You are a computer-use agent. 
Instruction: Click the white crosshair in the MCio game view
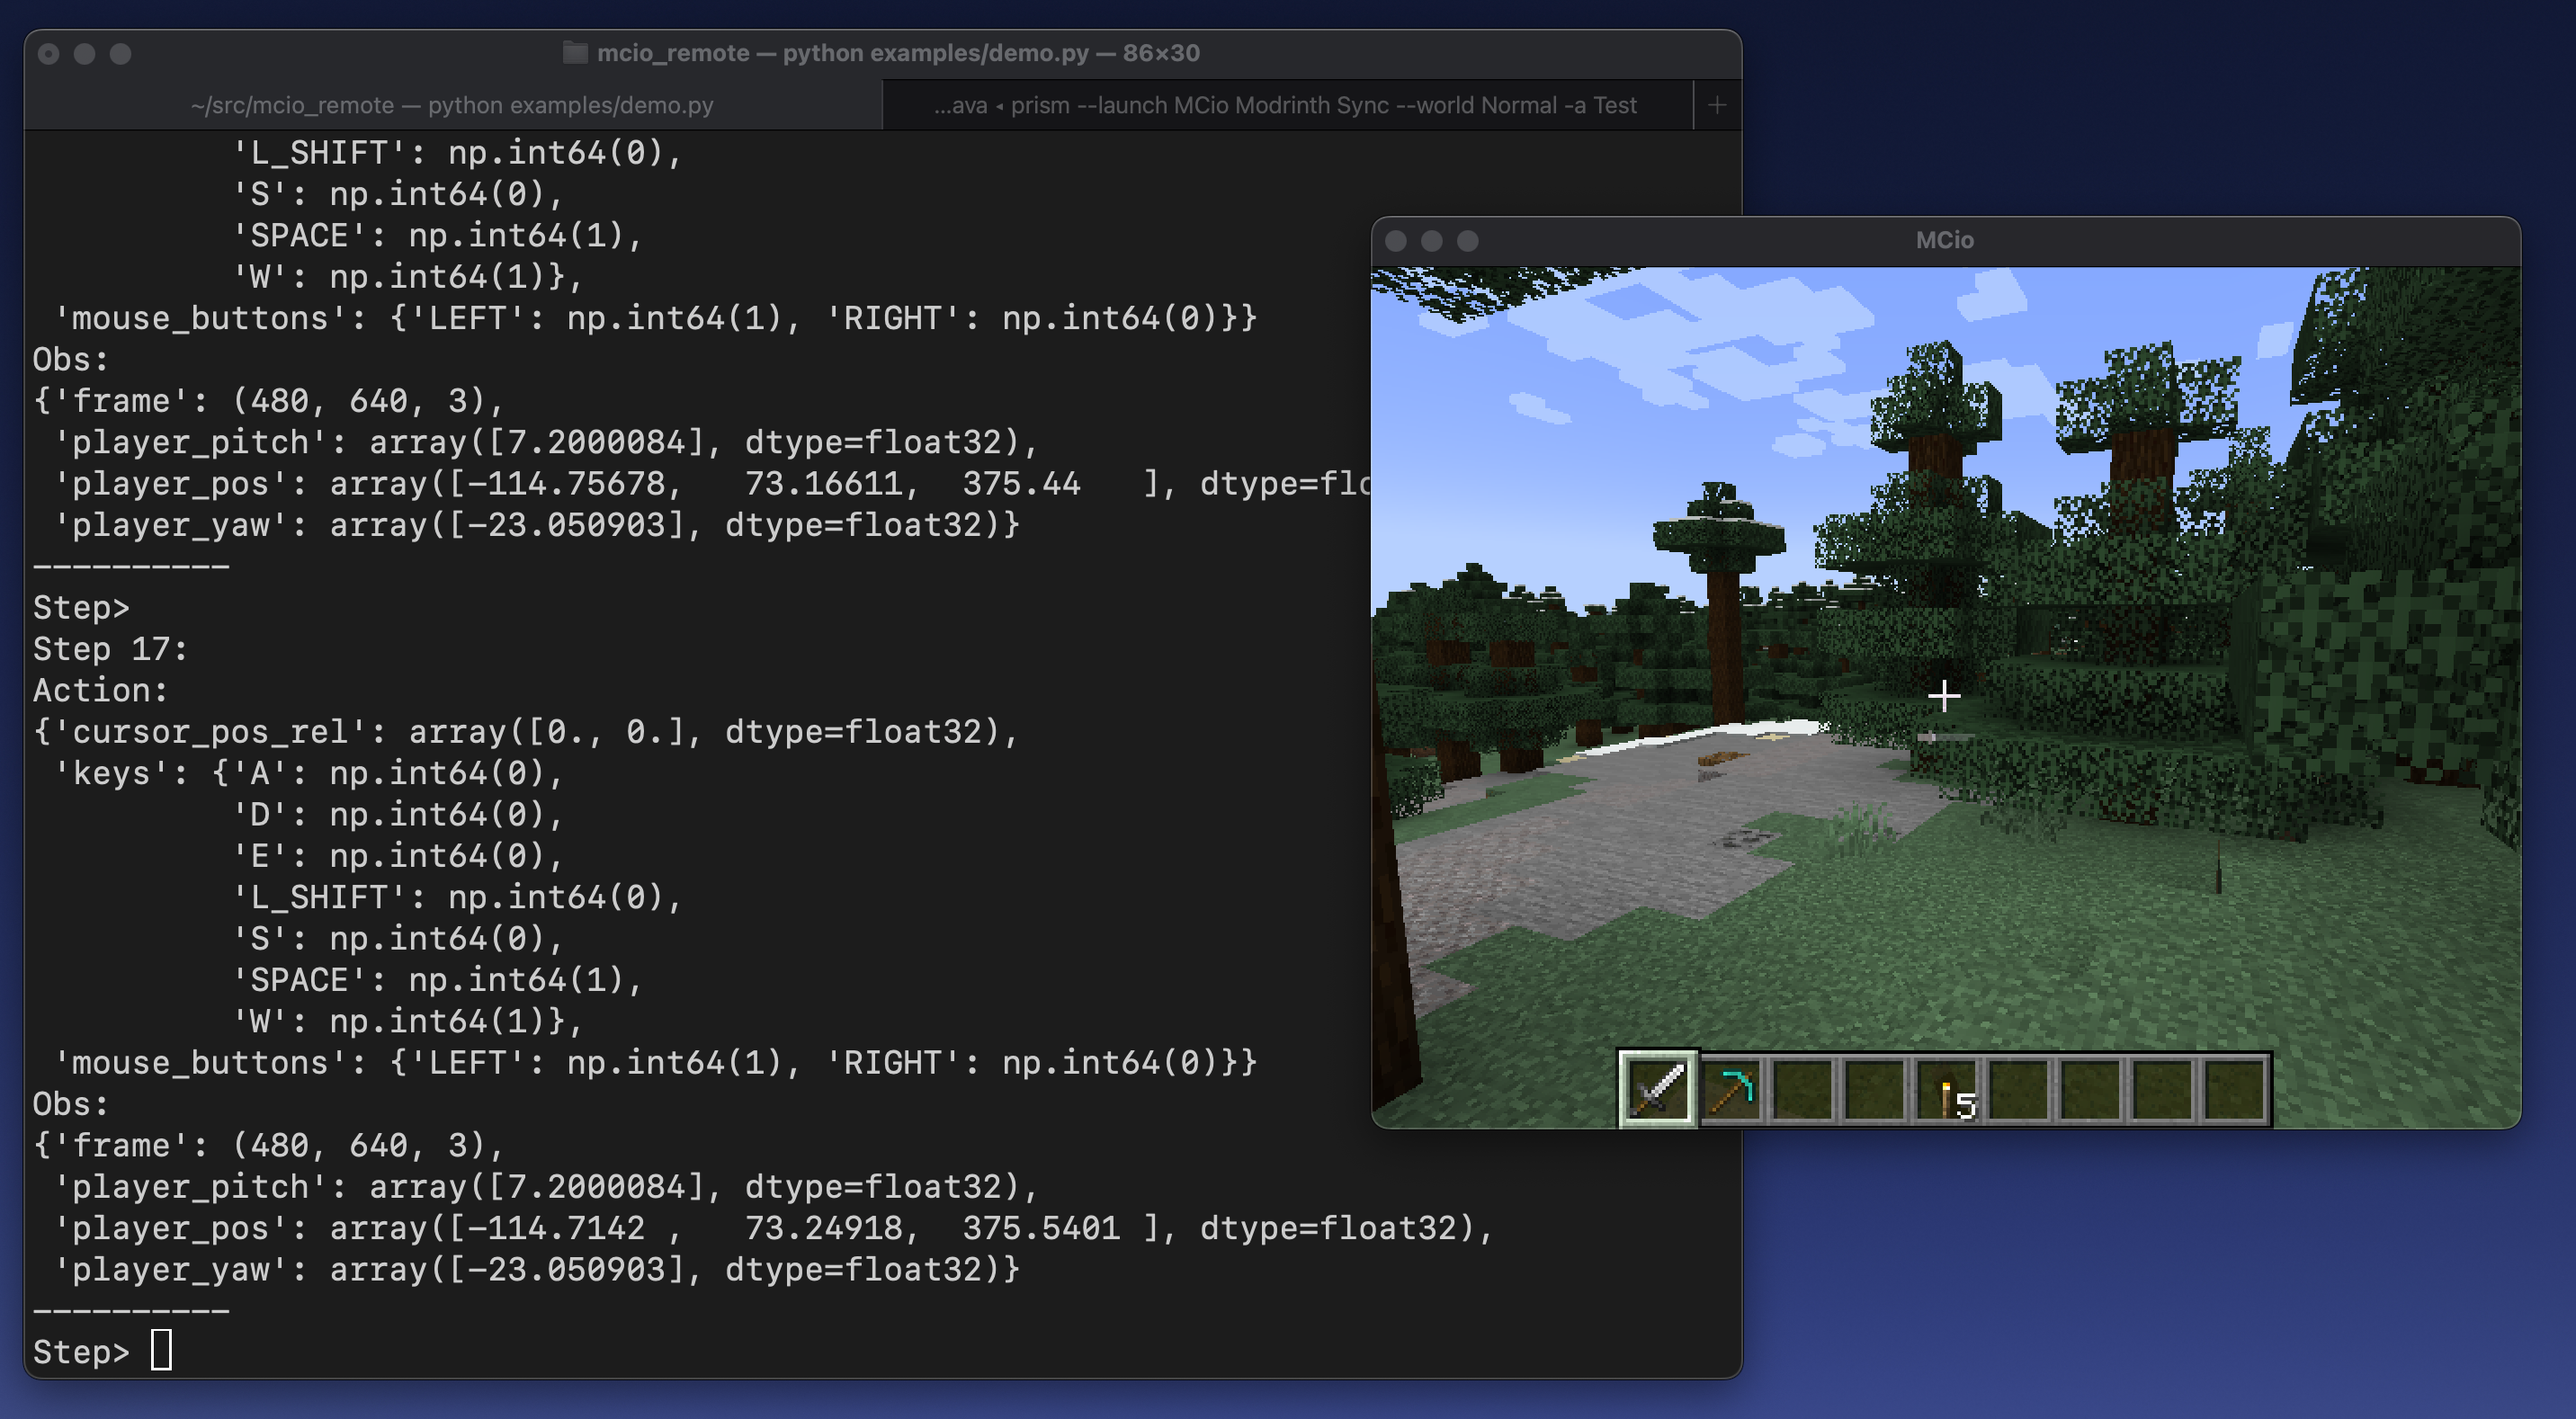tap(1944, 696)
